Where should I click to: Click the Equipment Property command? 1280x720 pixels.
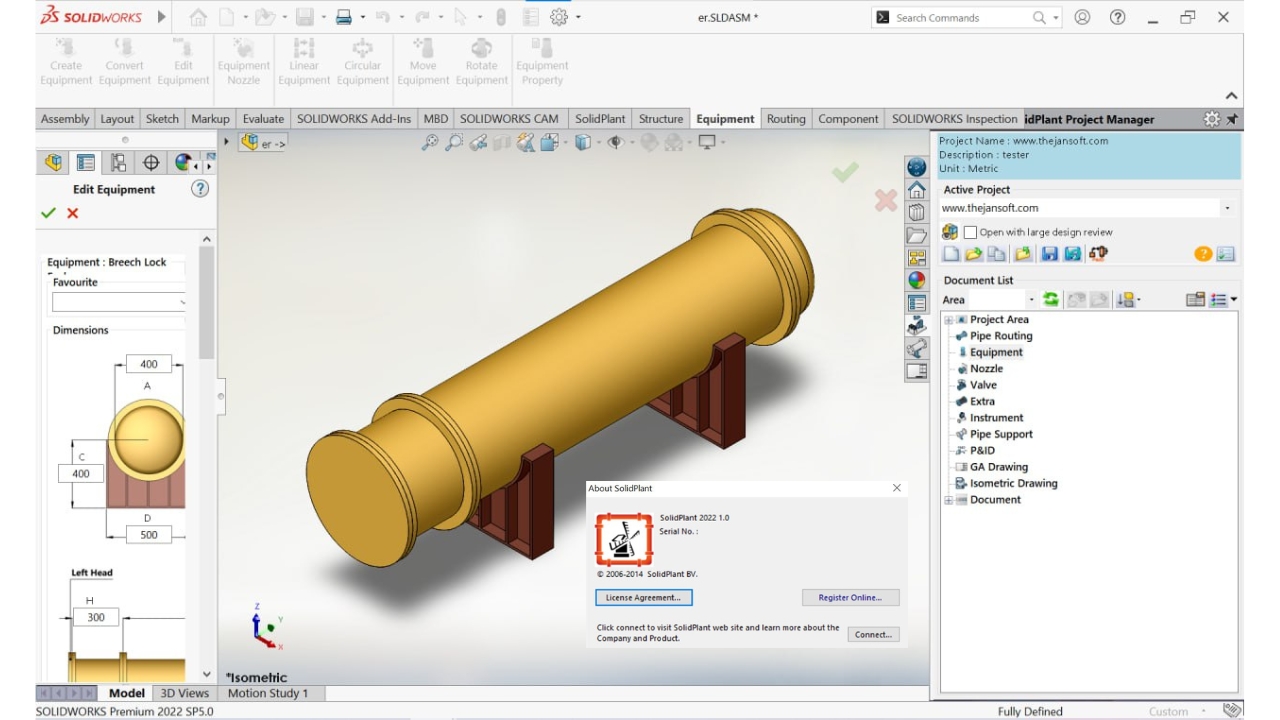(542, 62)
